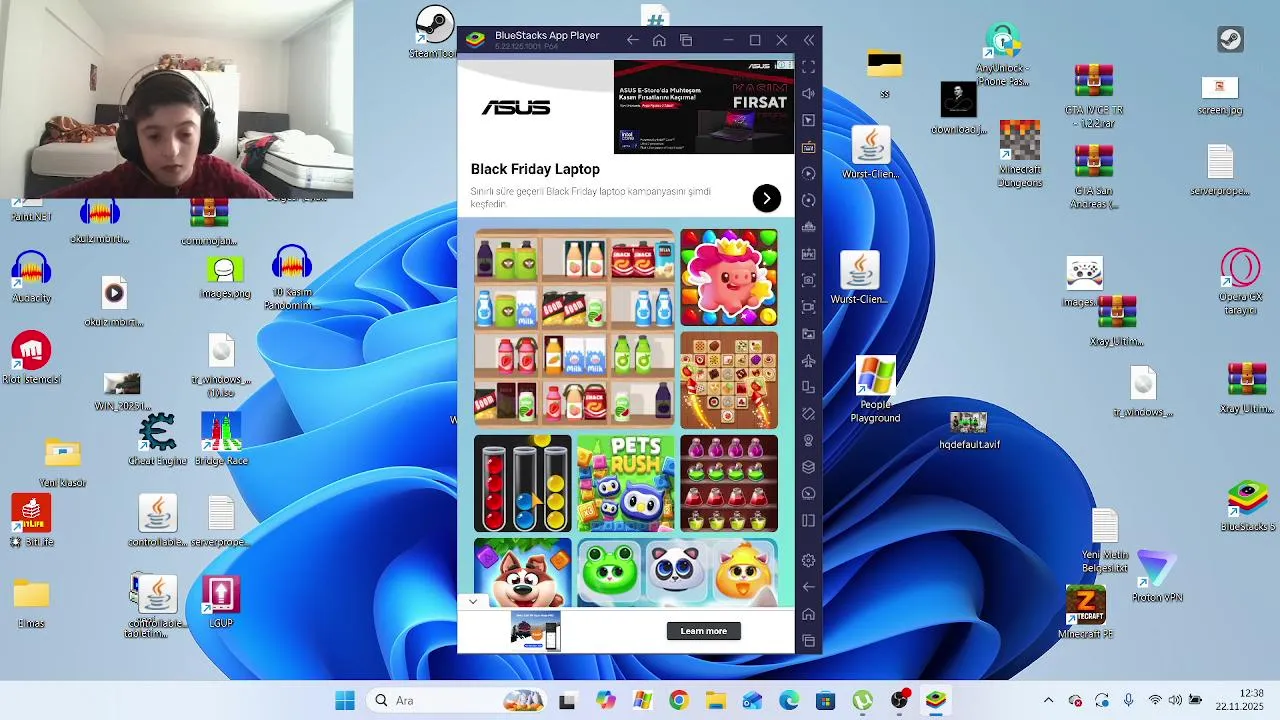Start screen recording from the sidebar icon
1280x720 pixels.
tap(808, 307)
